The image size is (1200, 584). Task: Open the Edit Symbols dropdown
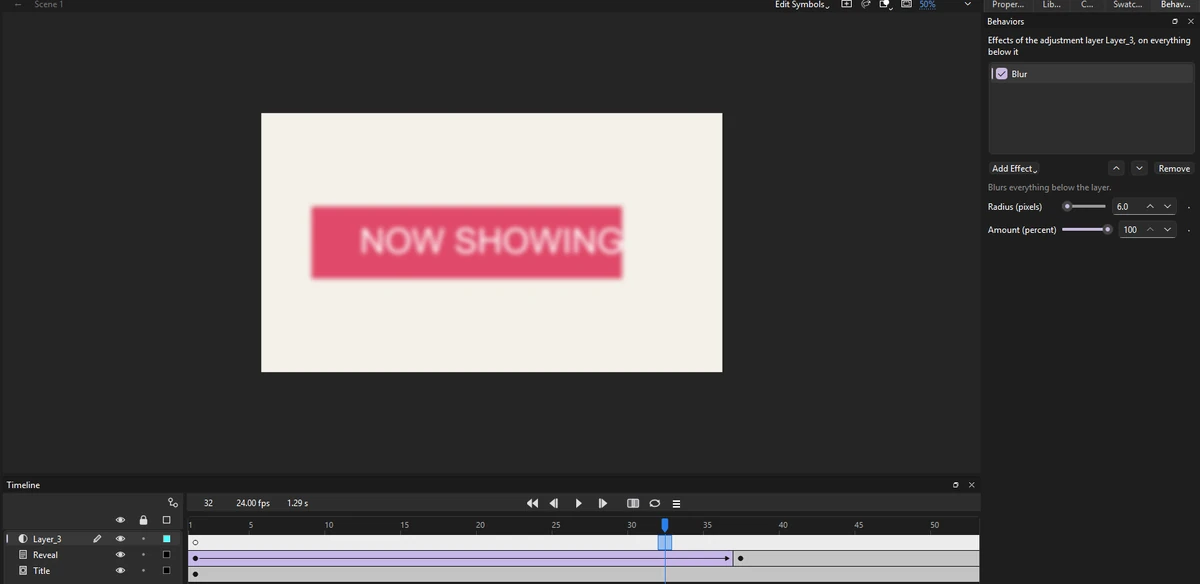click(x=802, y=5)
